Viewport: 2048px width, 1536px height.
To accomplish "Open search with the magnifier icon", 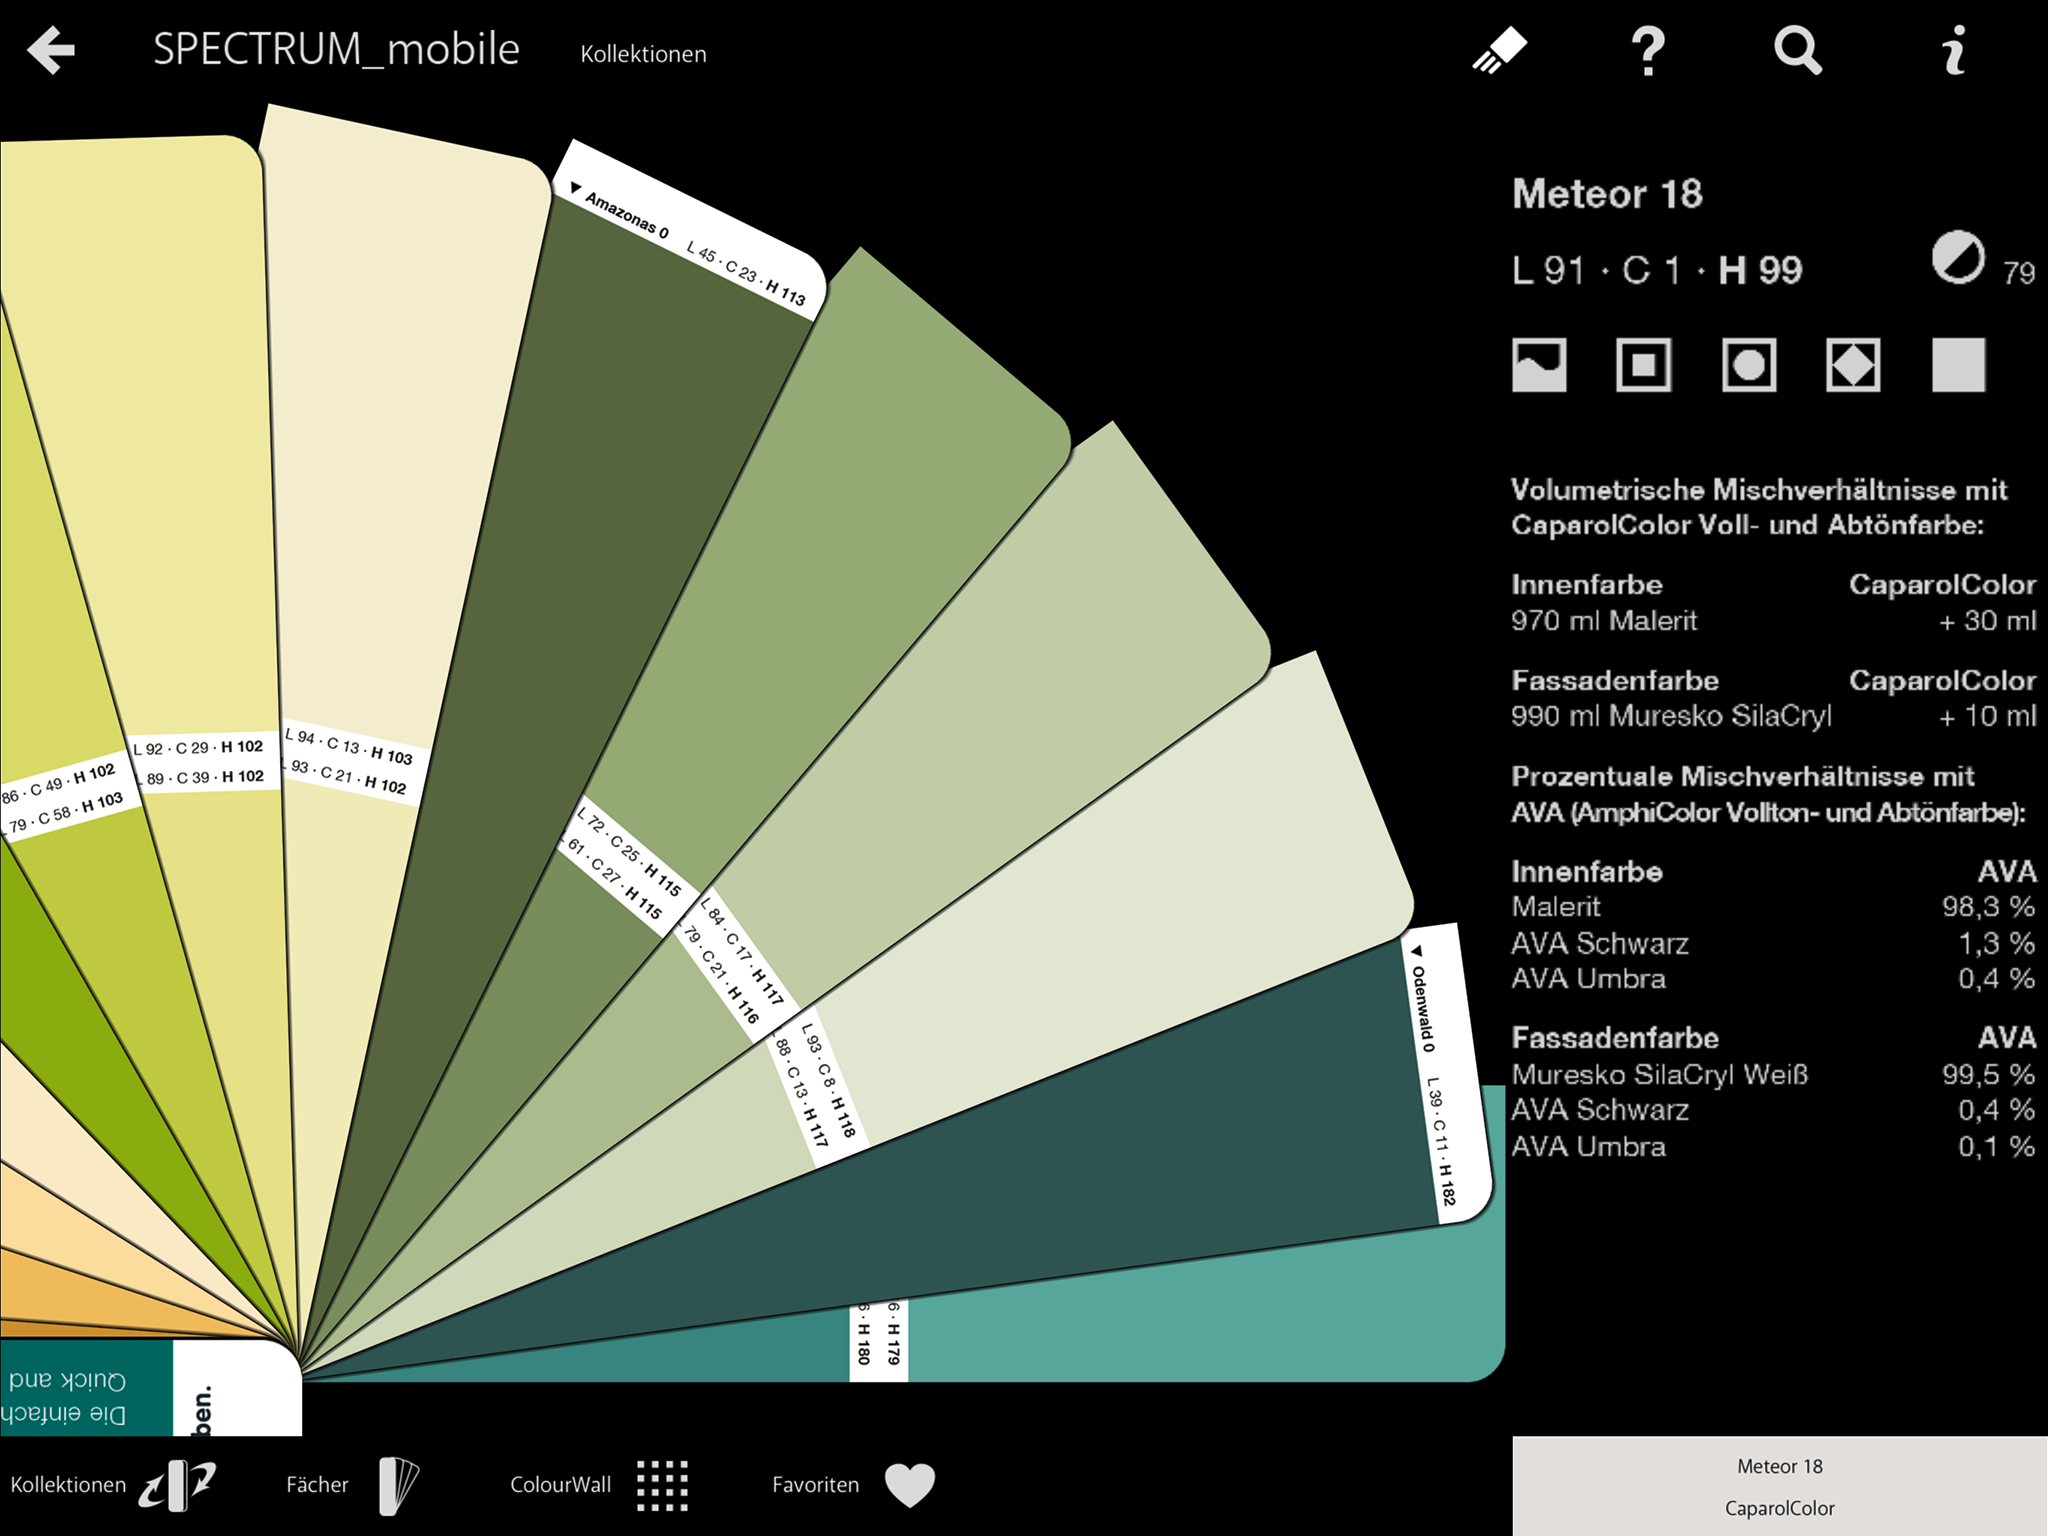I will 1798,50.
